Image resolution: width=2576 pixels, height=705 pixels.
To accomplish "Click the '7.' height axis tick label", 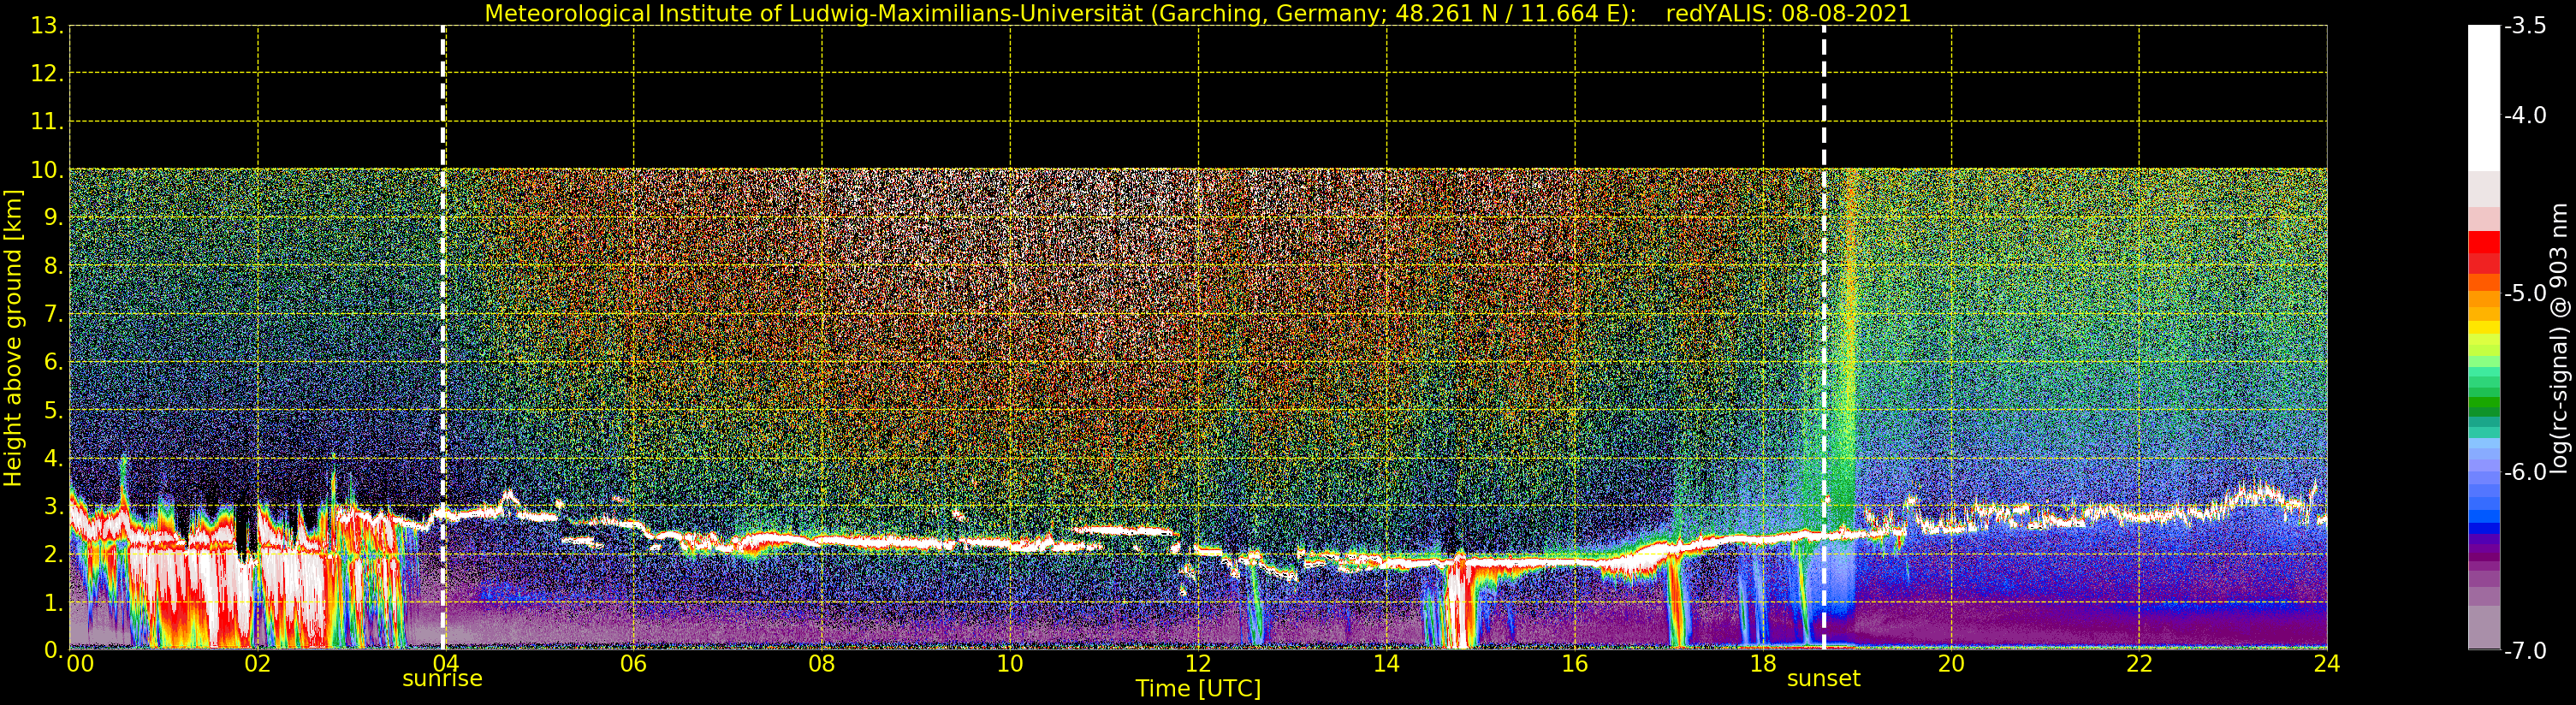I will pyautogui.click(x=54, y=314).
